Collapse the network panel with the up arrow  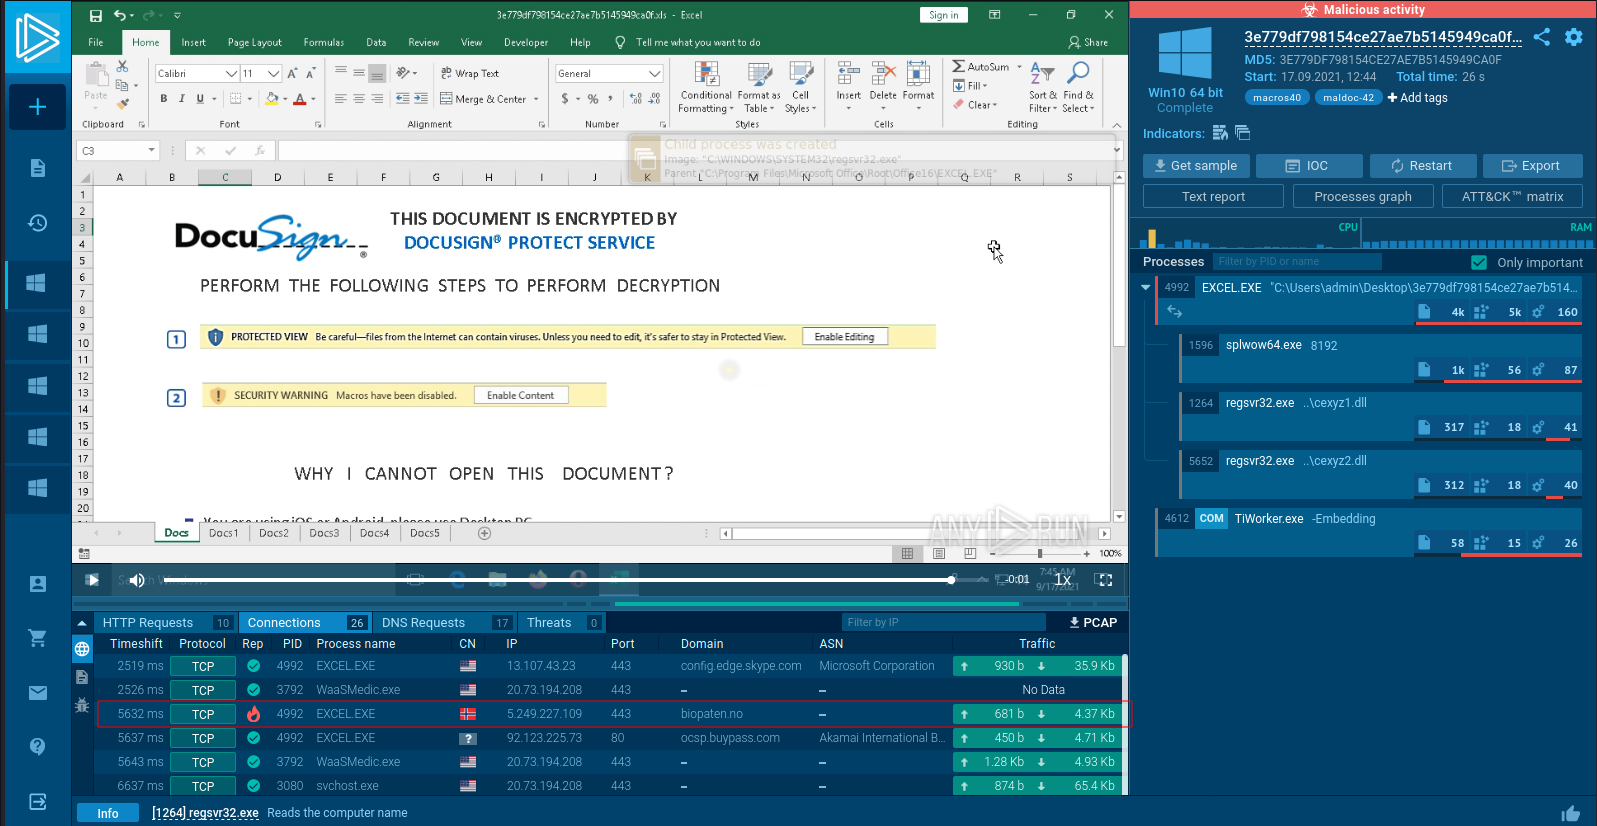(x=82, y=622)
